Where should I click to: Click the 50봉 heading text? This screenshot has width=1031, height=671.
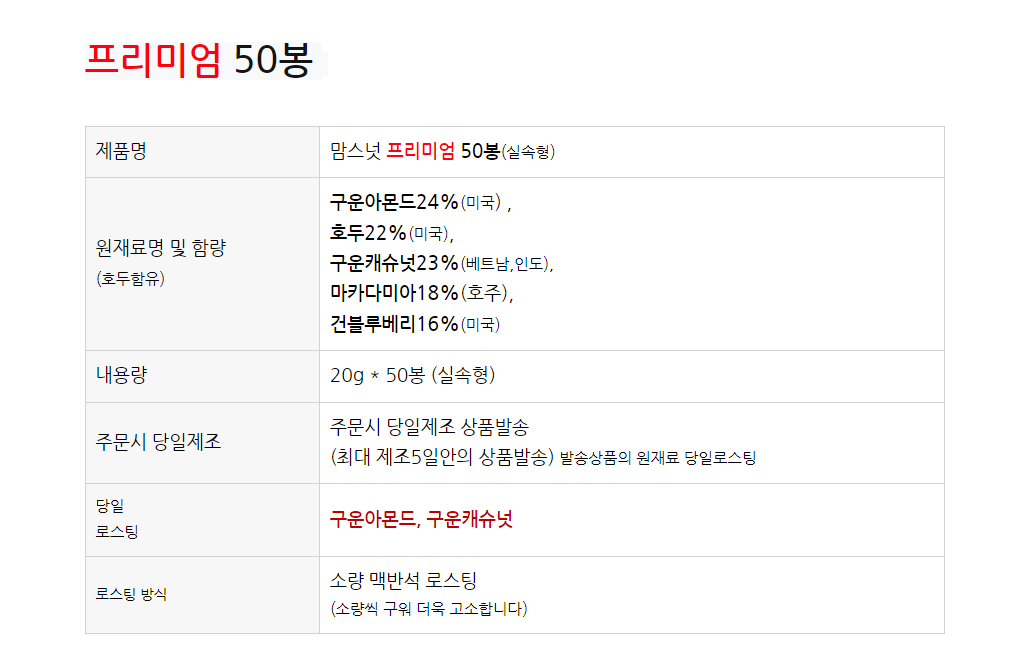click(x=273, y=60)
